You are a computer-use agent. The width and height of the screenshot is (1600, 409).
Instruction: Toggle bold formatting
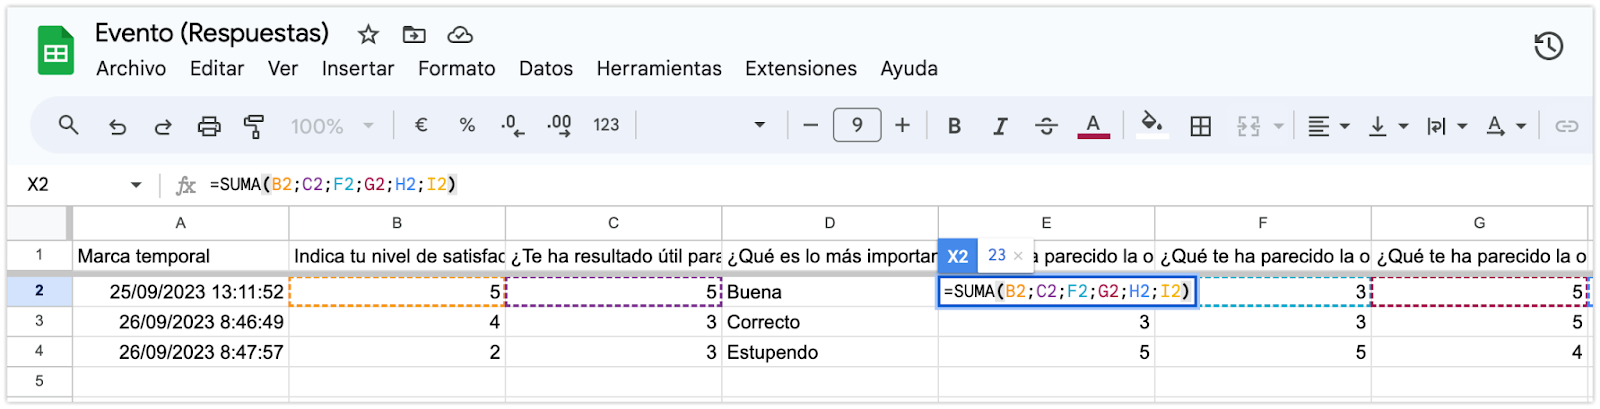point(954,126)
